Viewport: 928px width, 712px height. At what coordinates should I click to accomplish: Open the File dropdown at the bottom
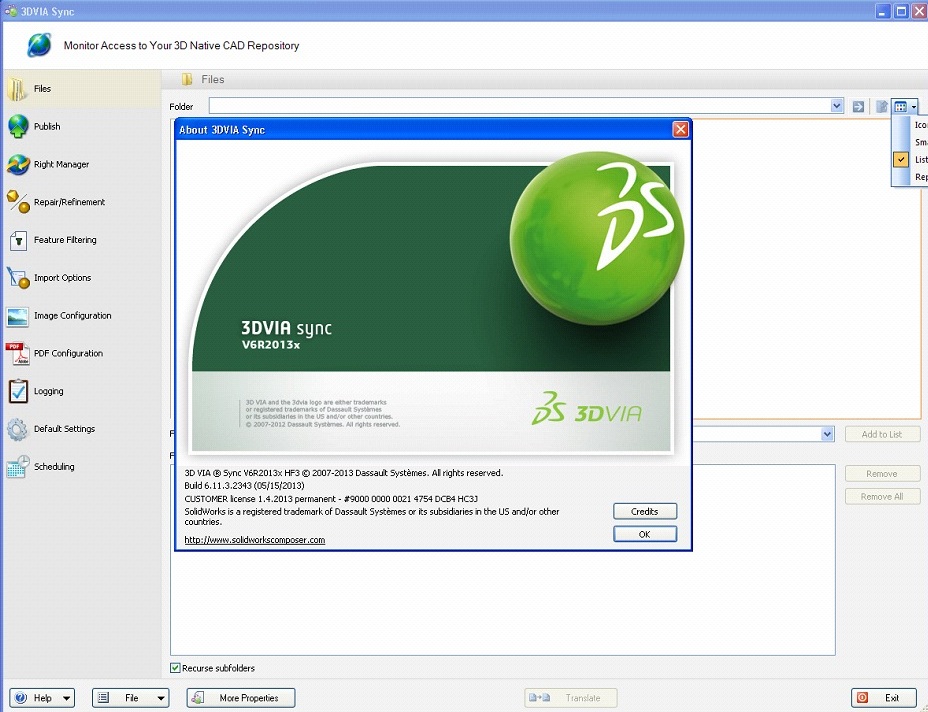click(x=130, y=697)
